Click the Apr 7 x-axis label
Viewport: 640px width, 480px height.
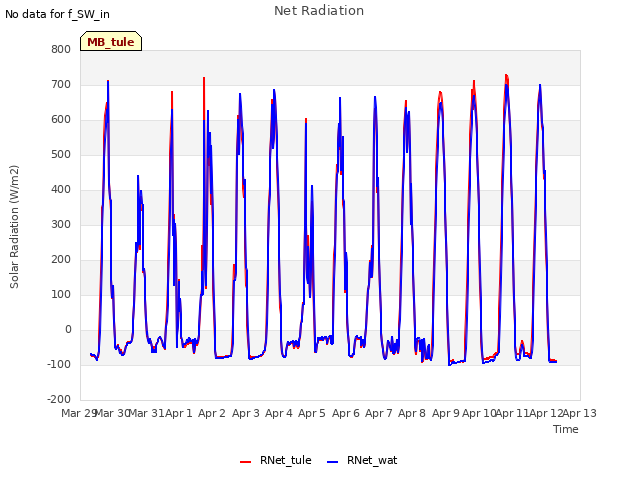click(x=379, y=413)
